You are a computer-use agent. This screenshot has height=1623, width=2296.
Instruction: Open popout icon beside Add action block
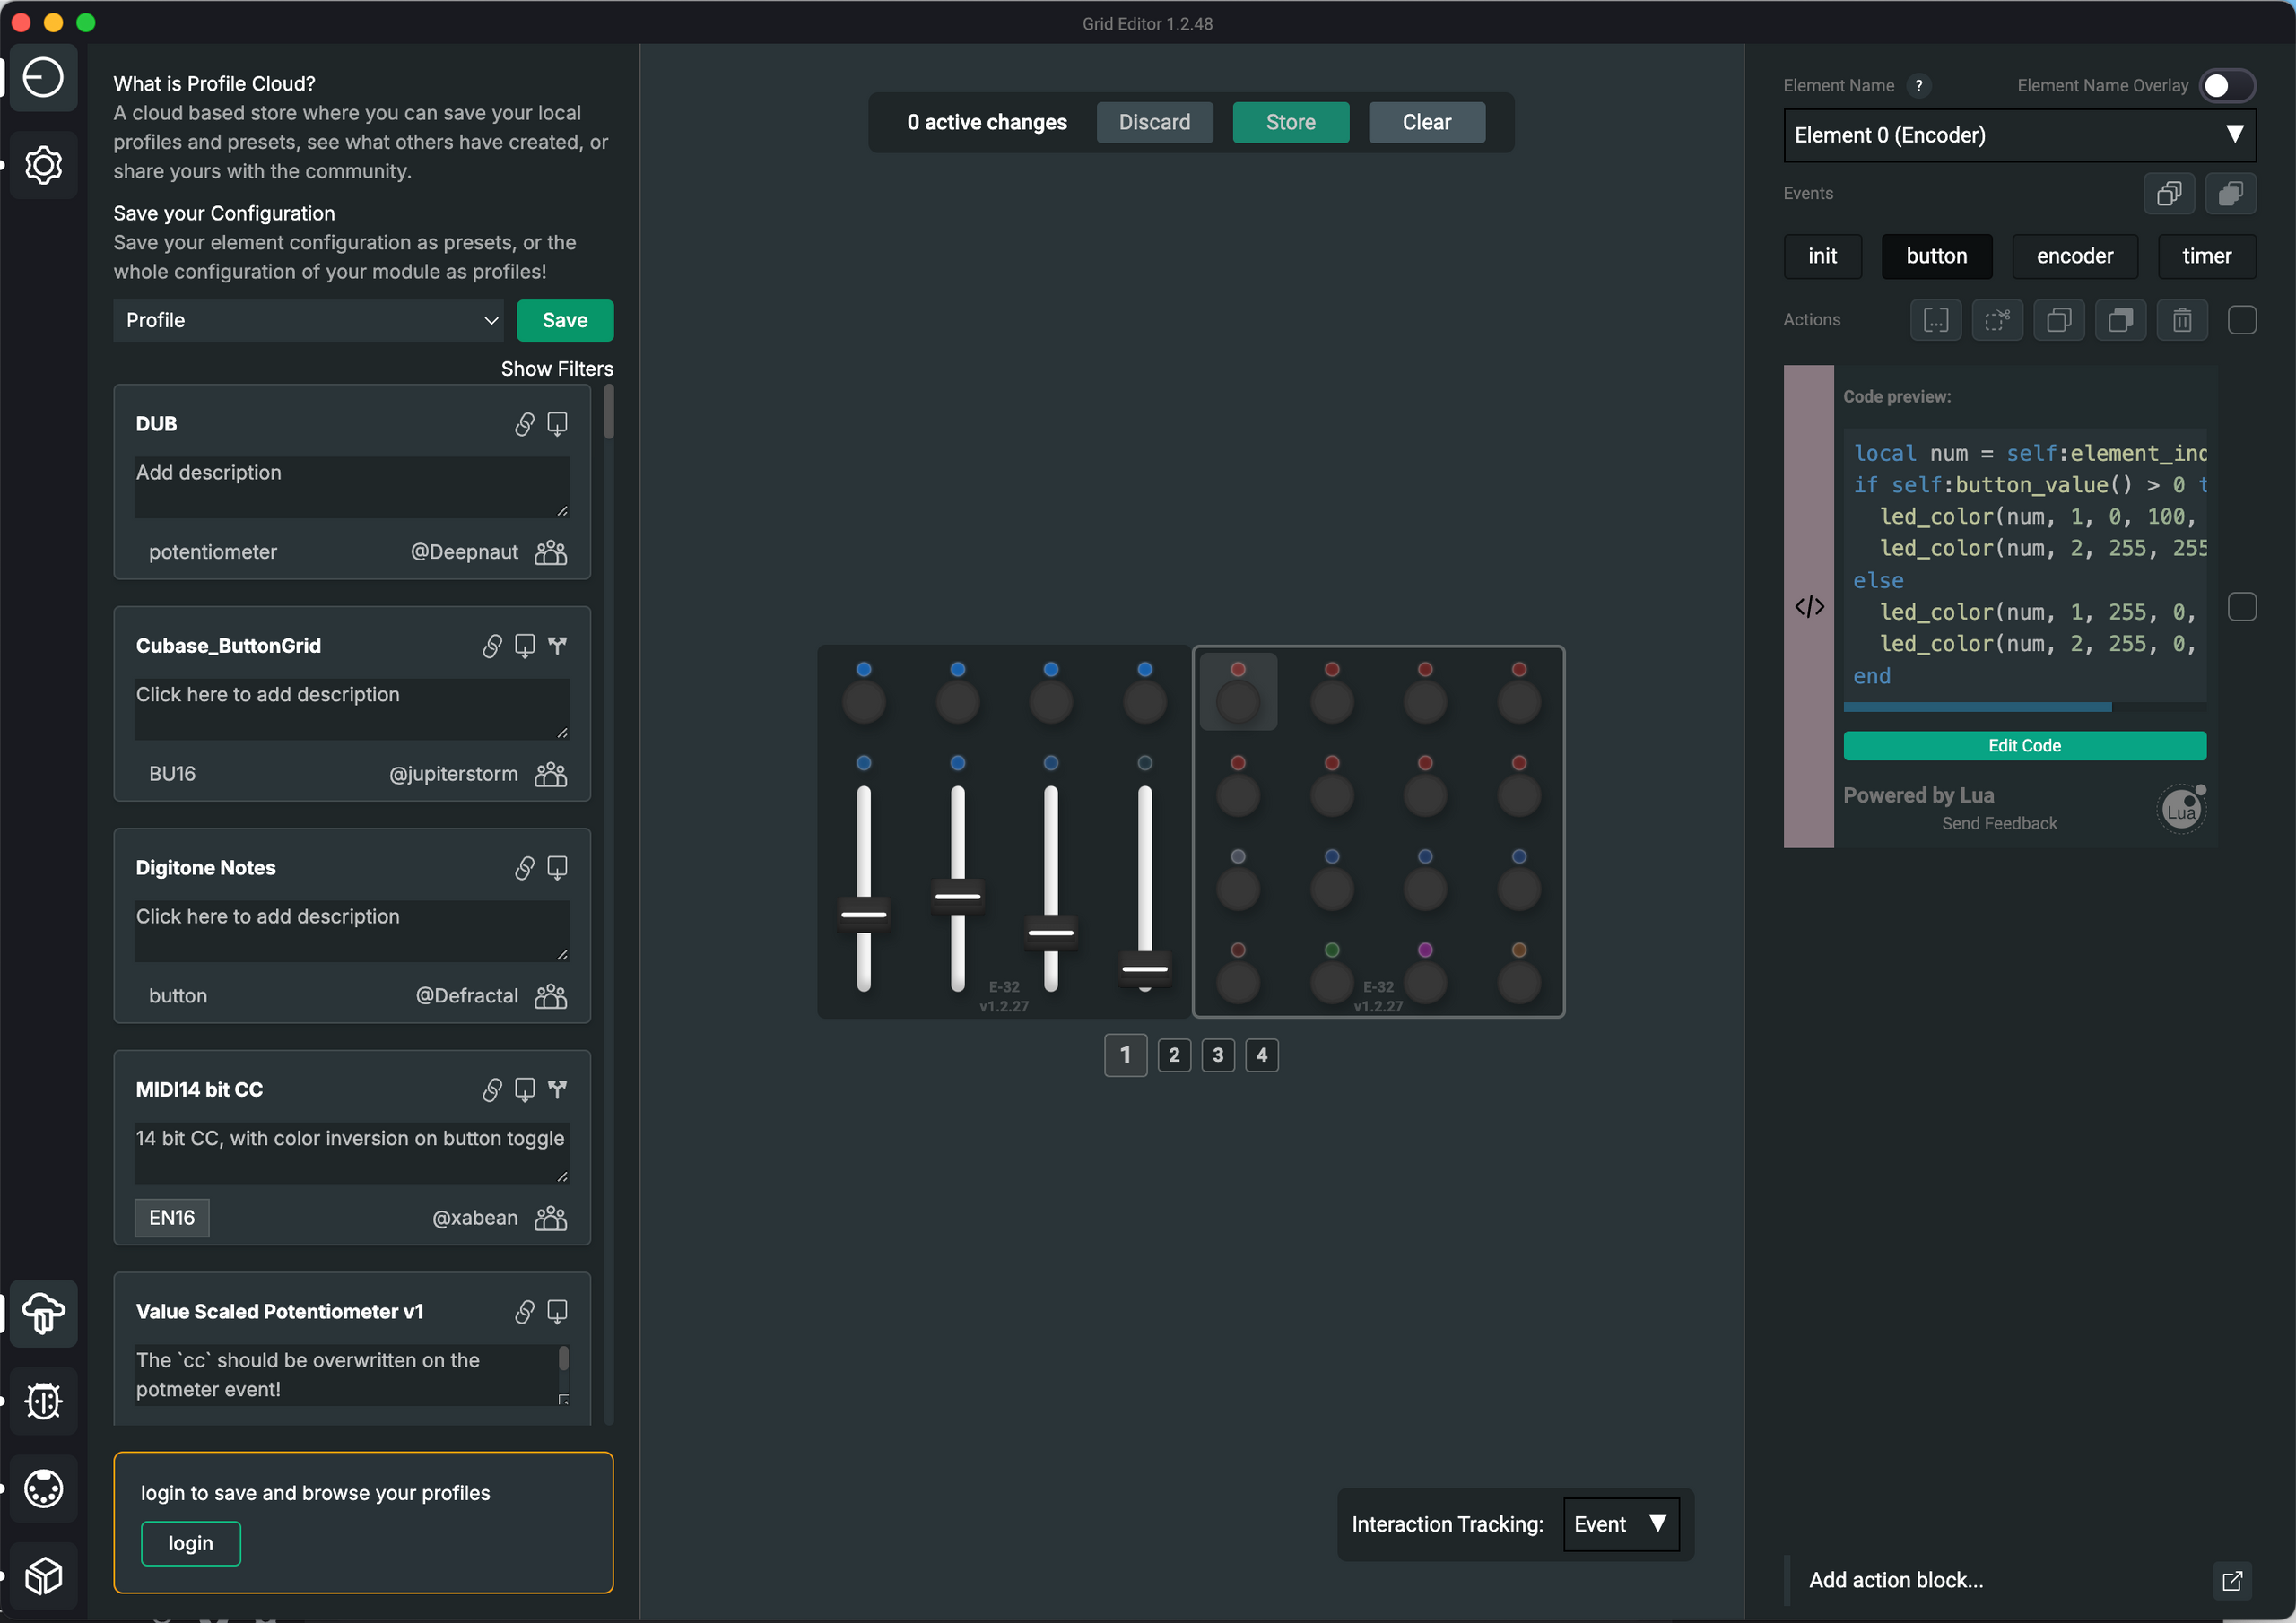coord(2232,1581)
